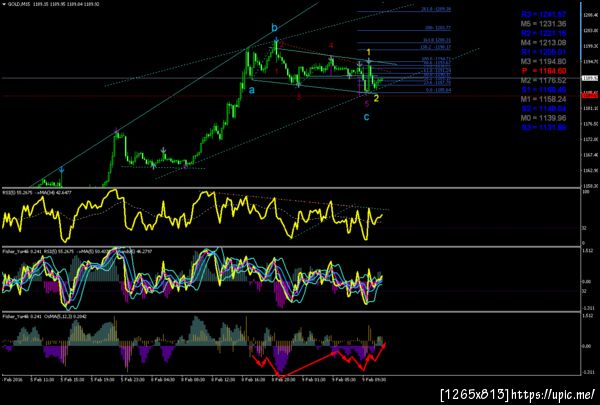Select the 0.0 Fibonacci level label

[439, 90]
